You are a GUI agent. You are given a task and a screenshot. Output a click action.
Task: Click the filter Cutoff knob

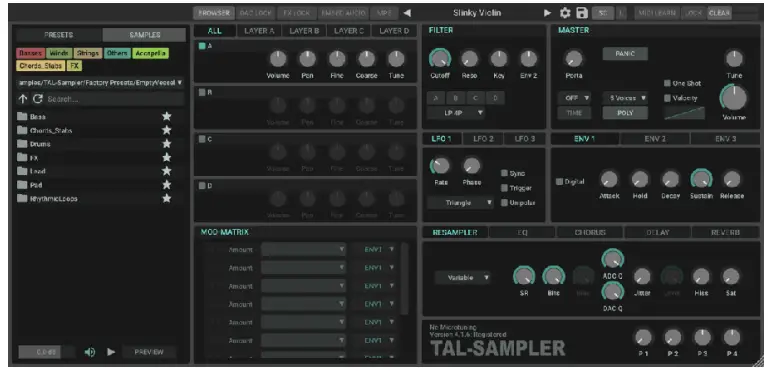(x=440, y=59)
